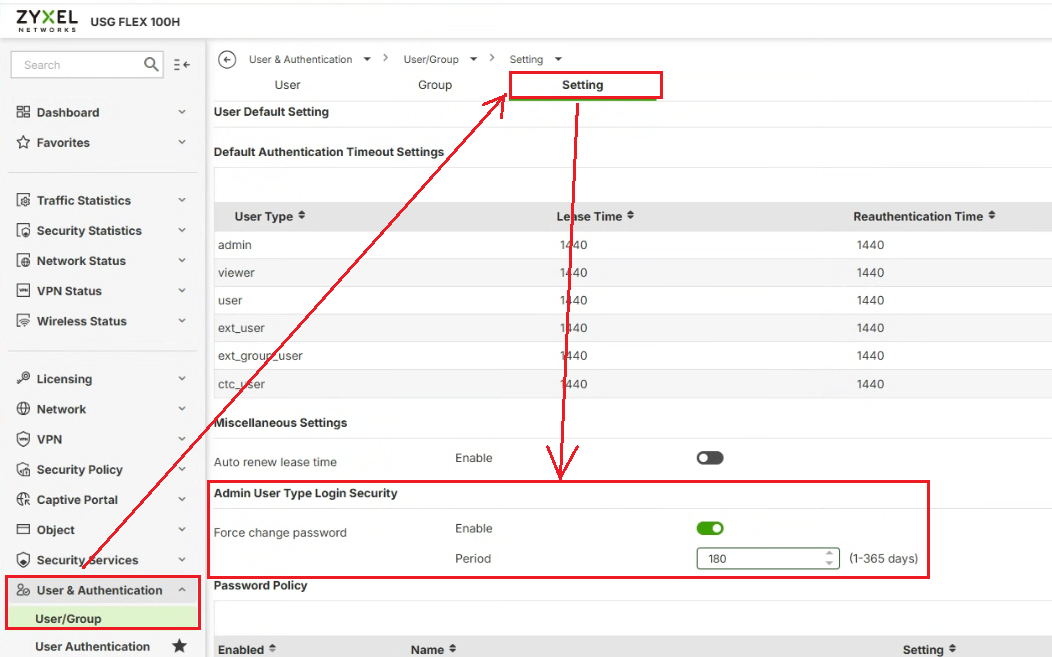The image size is (1052, 657).
Task: Select User/Group in the sidebar
Action: click(68, 619)
